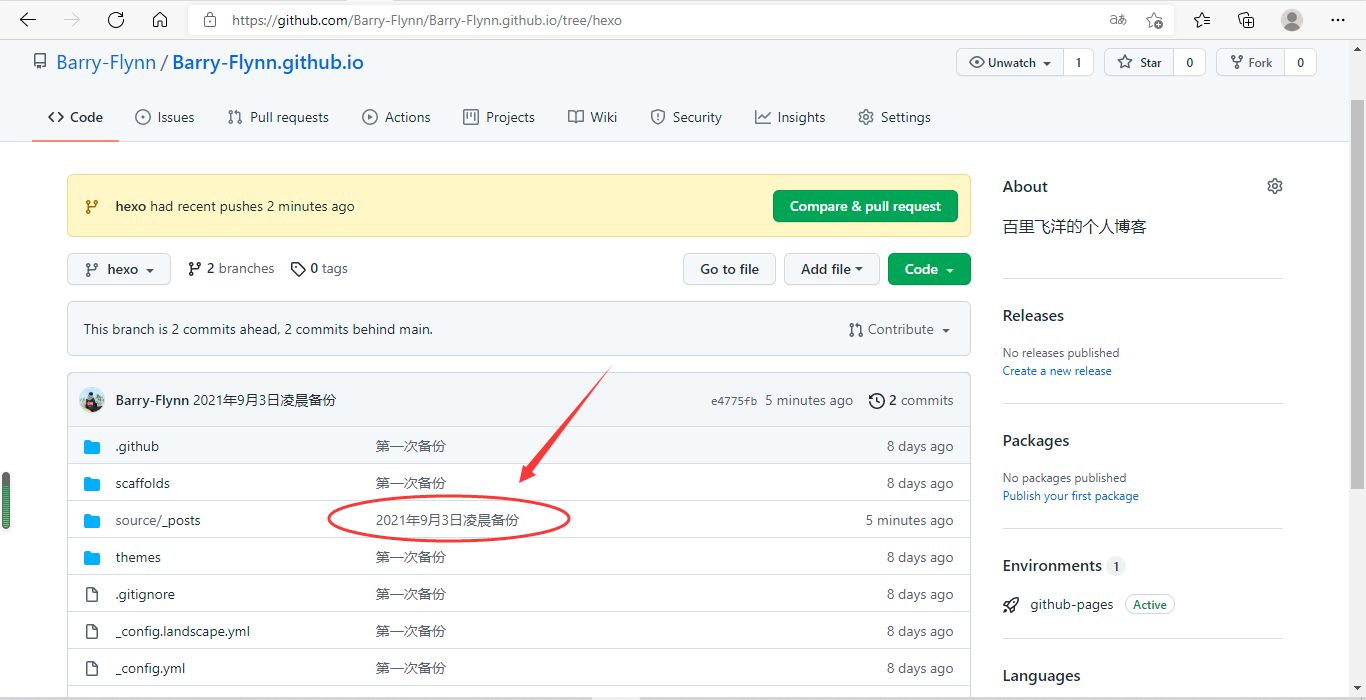Image resolution: width=1366 pixels, height=700 pixels.
Task: Star the repository
Action: click(1139, 62)
